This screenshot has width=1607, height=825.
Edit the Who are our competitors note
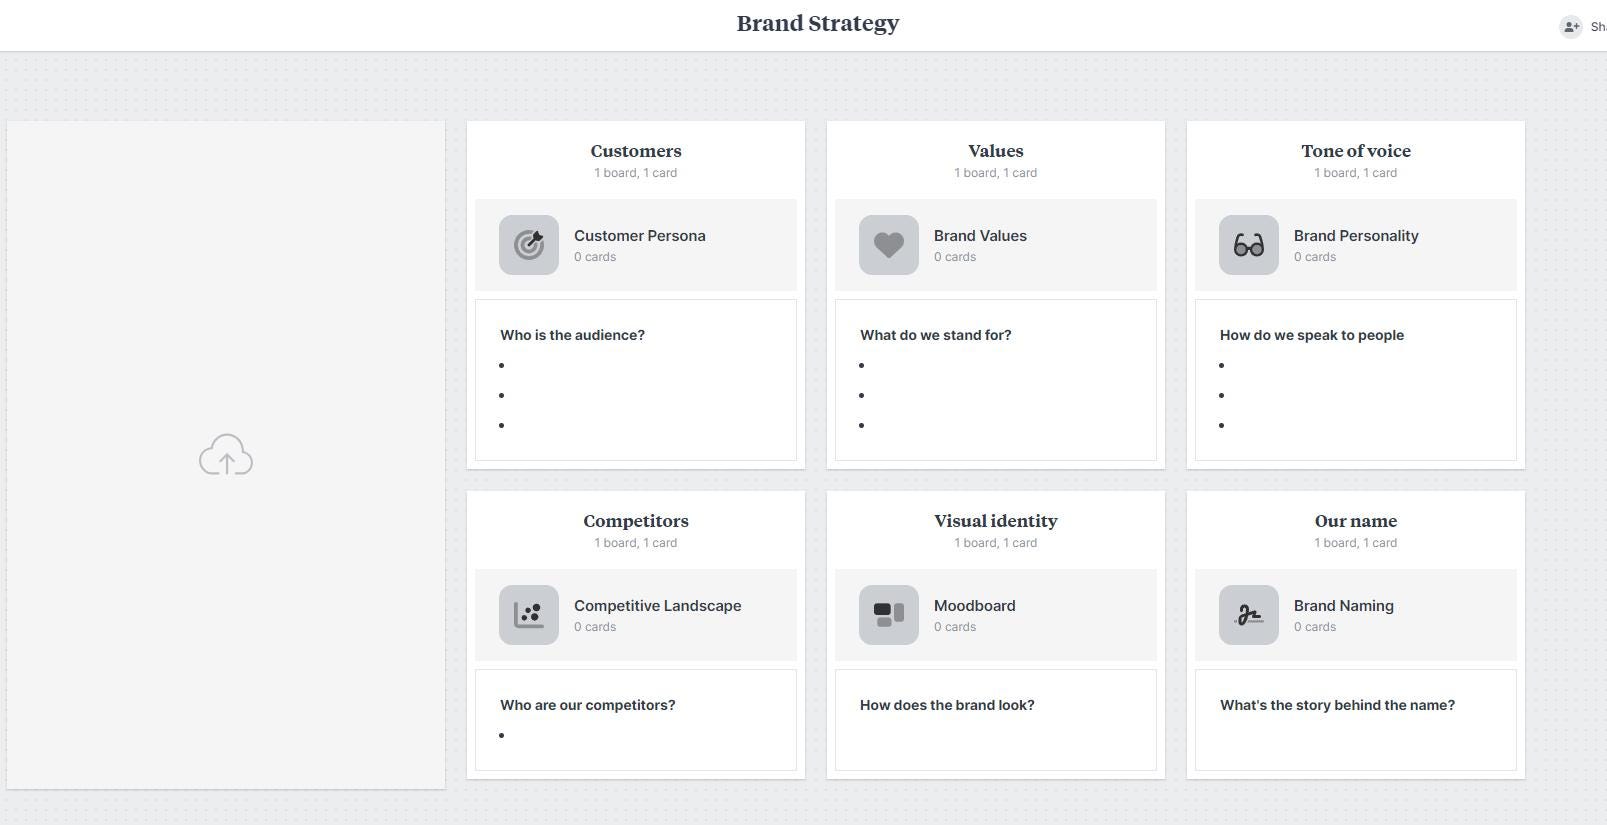(x=636, y=720)
